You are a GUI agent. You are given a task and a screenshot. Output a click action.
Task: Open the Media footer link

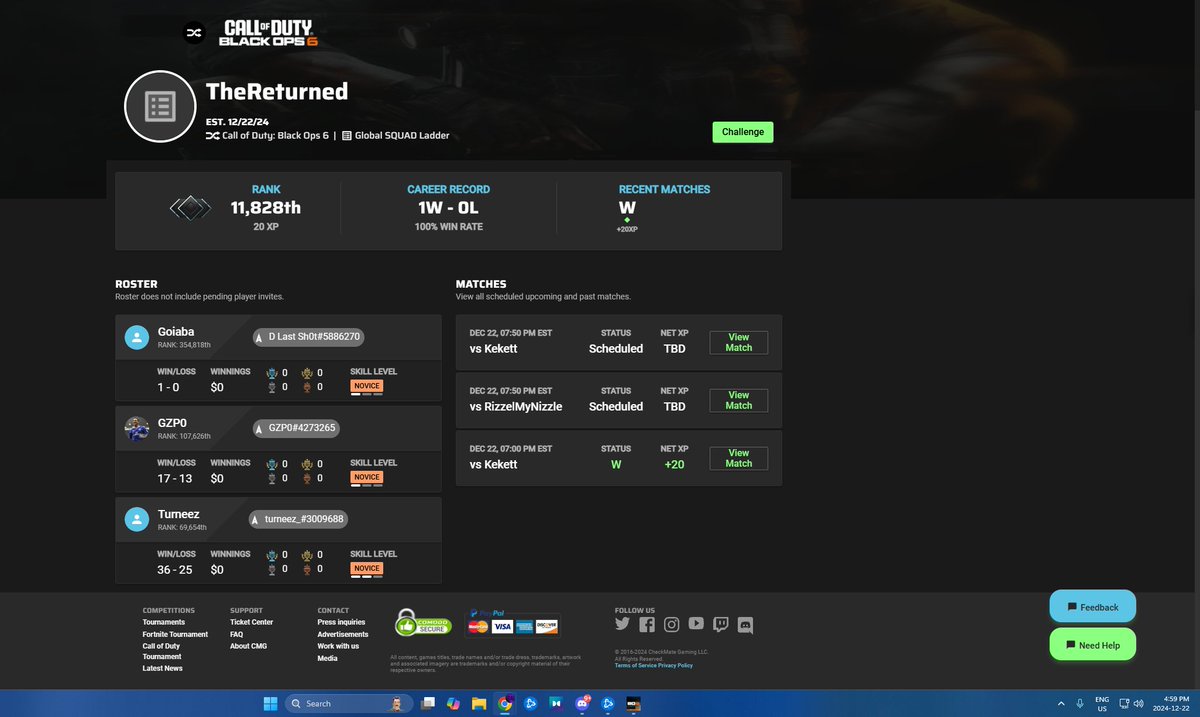(x=327, y=658)
